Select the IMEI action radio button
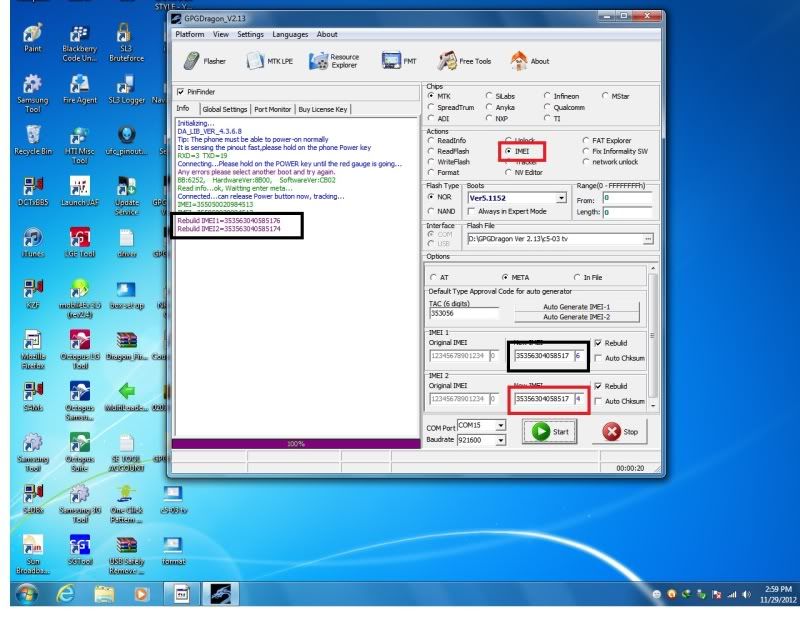This screenshot has width=800, height=640. coord(508,151)
